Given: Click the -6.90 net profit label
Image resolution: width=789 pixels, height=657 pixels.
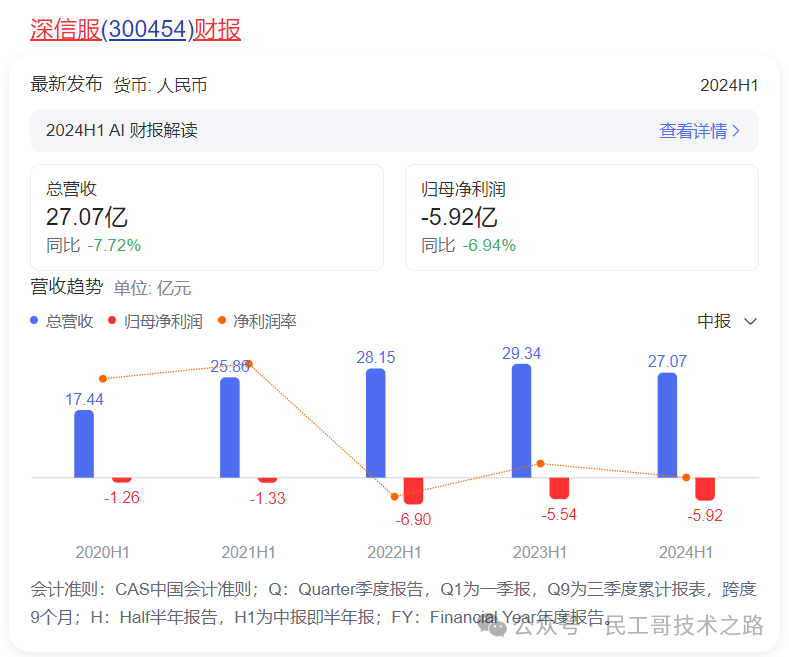Looking at the screenshot, I should coord(413,519).
